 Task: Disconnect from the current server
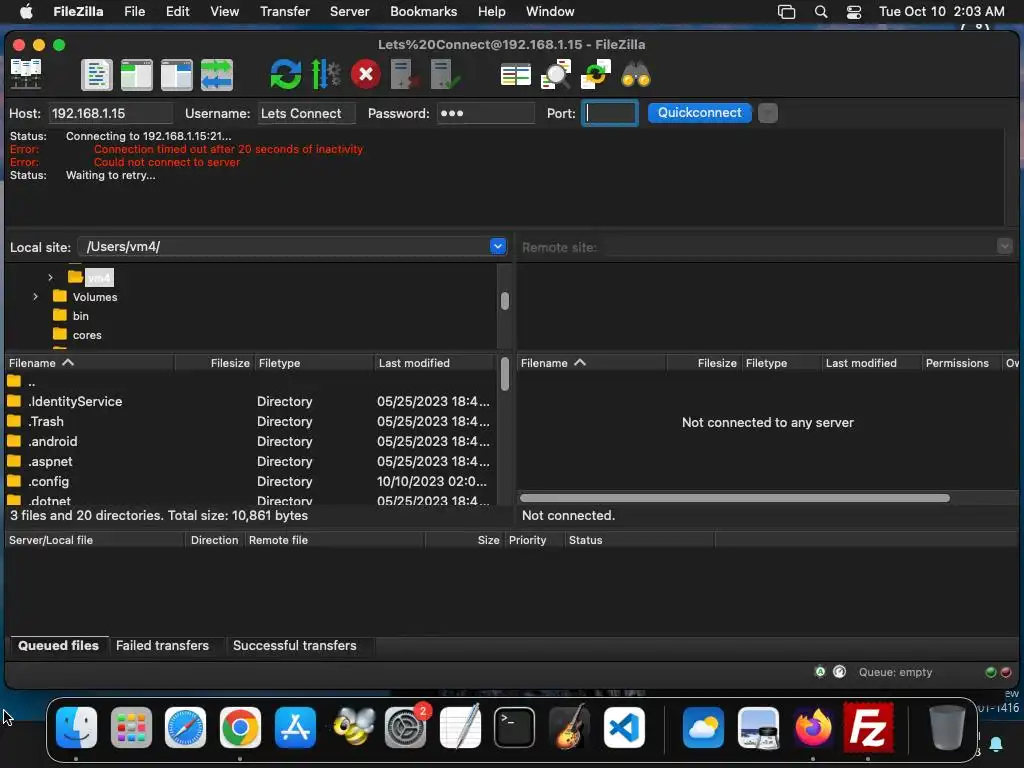coord(405,74)
